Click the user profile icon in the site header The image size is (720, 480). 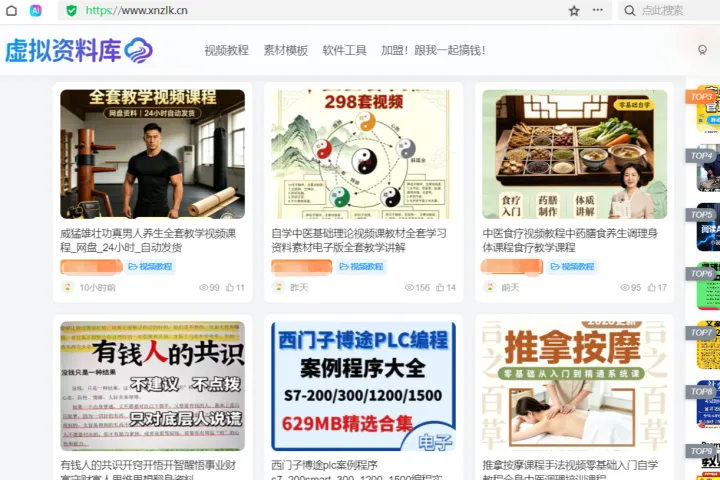coord(702,50)
